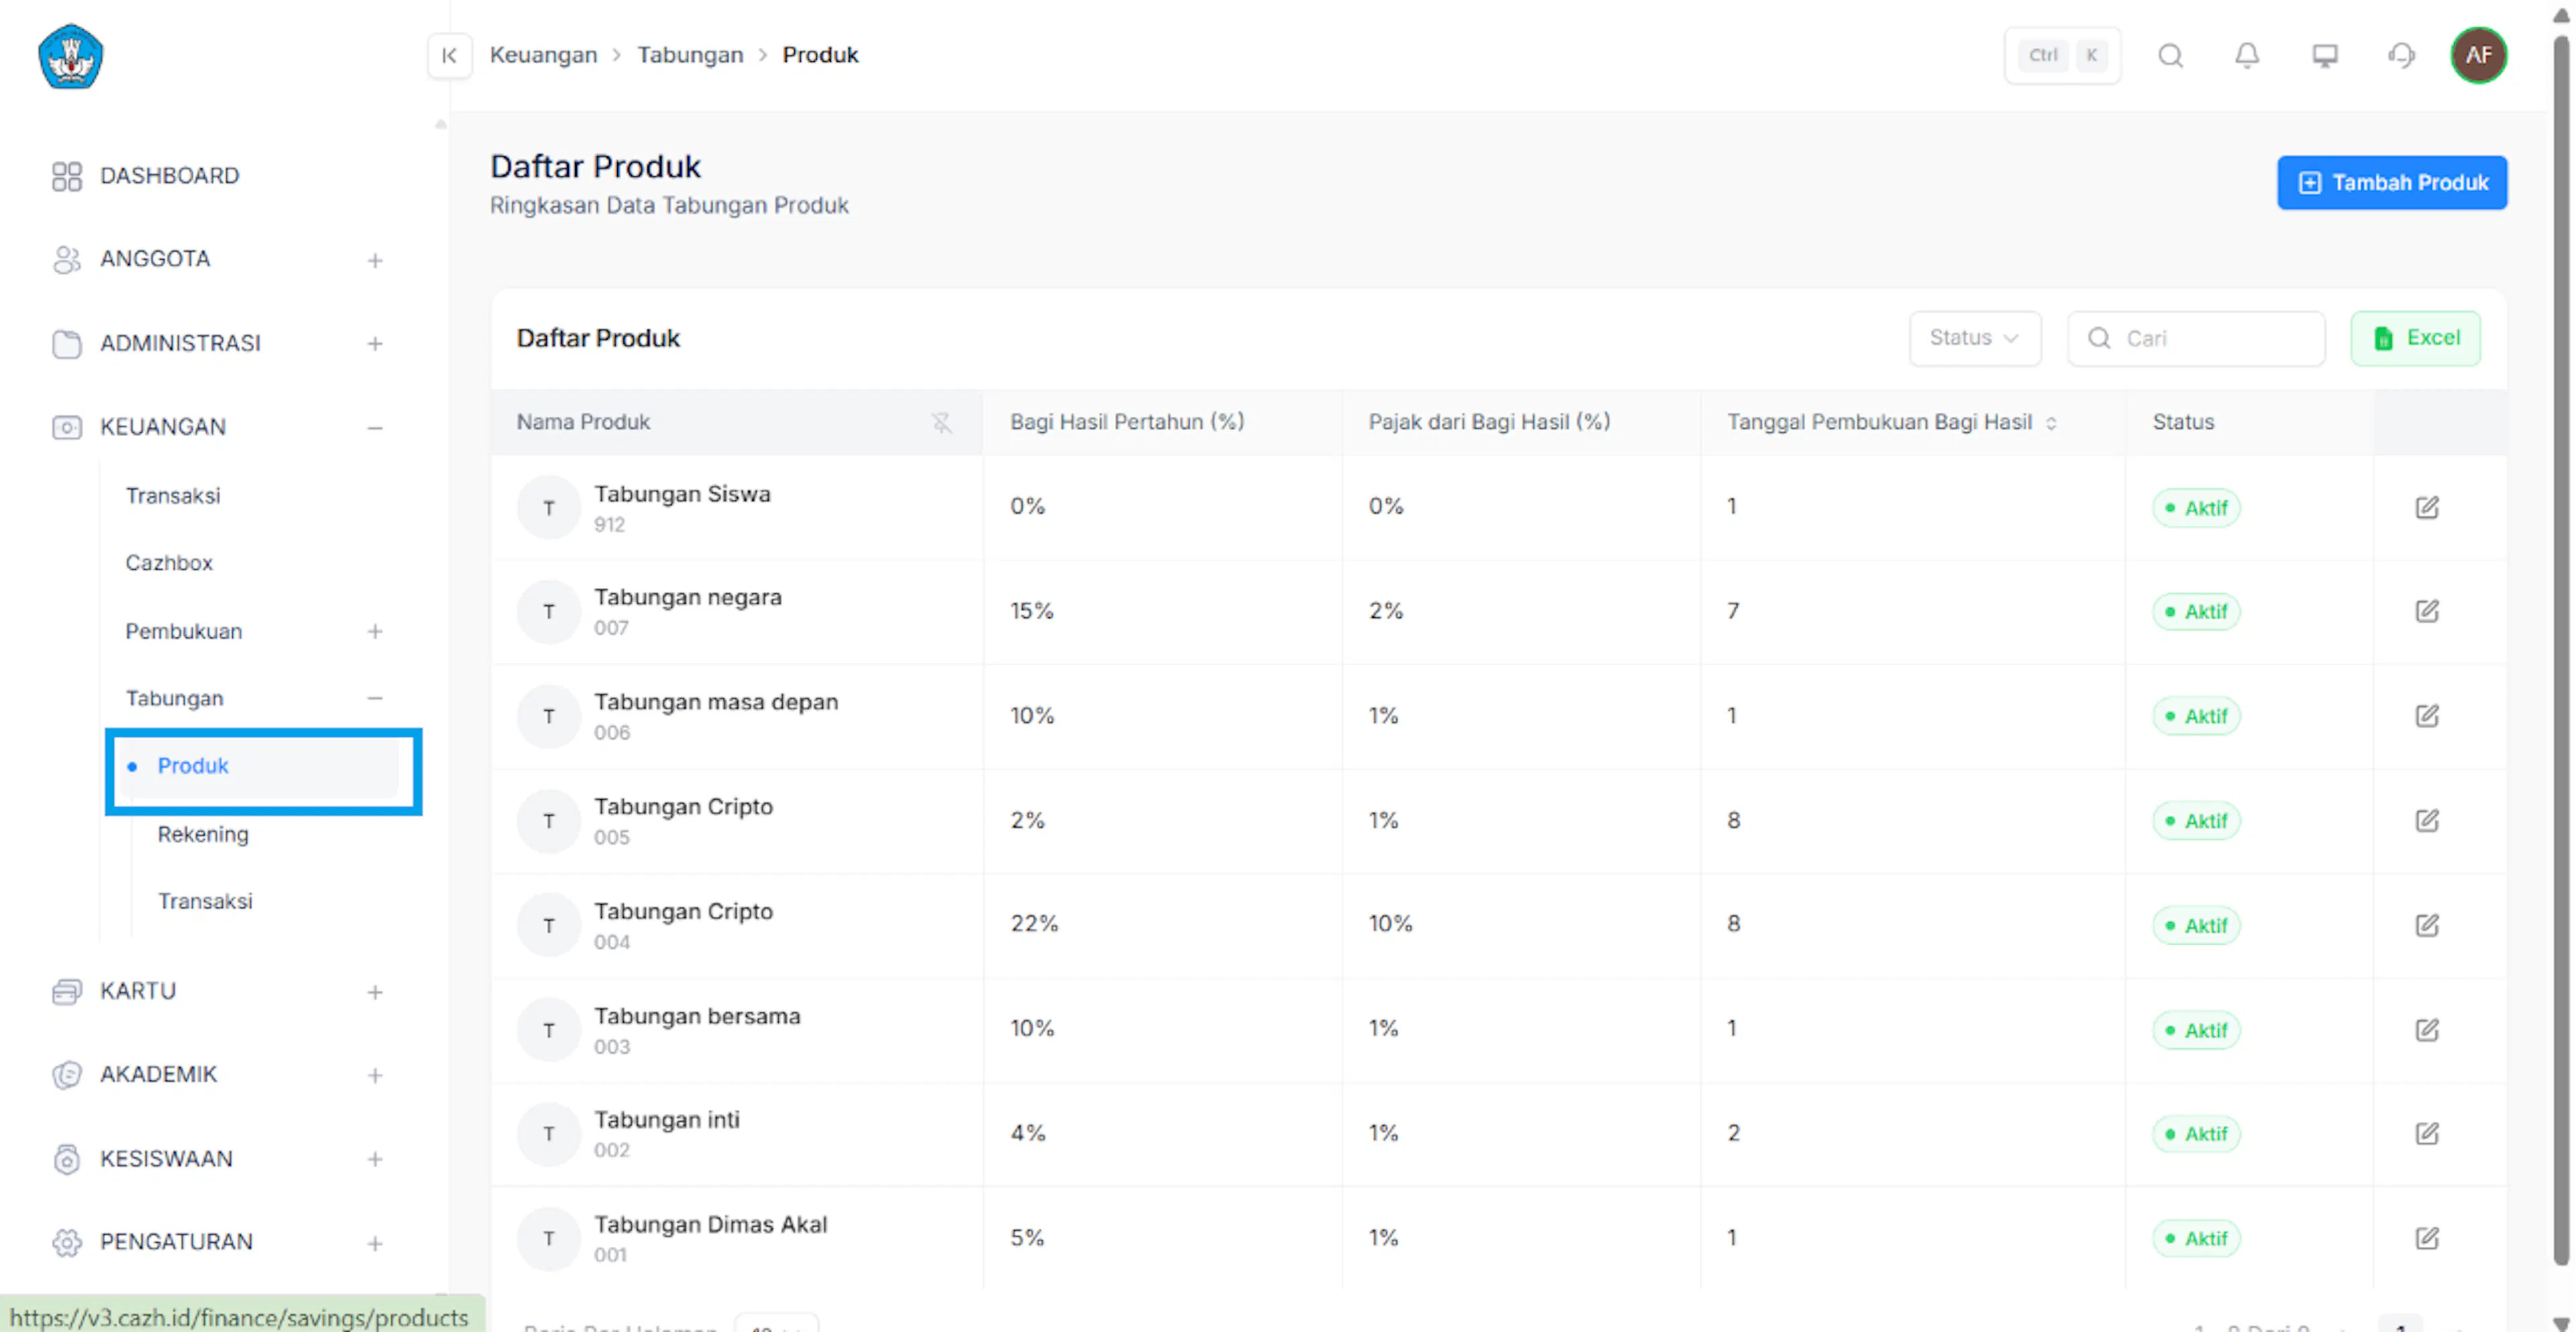Edit the Tabungan Dimas Akal row
The image size is (2576, 1332).
[2427, 1238]
